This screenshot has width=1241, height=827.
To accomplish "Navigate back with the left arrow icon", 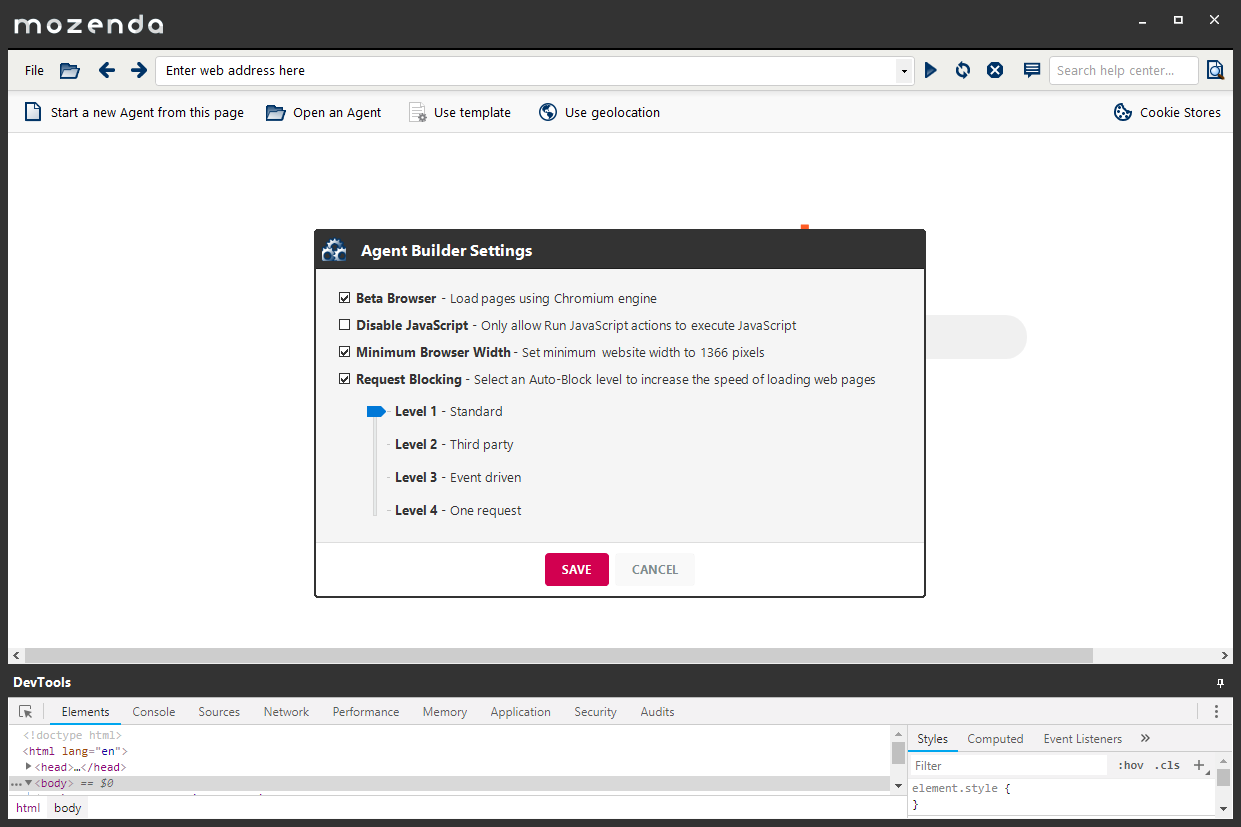I will [107, 70].
